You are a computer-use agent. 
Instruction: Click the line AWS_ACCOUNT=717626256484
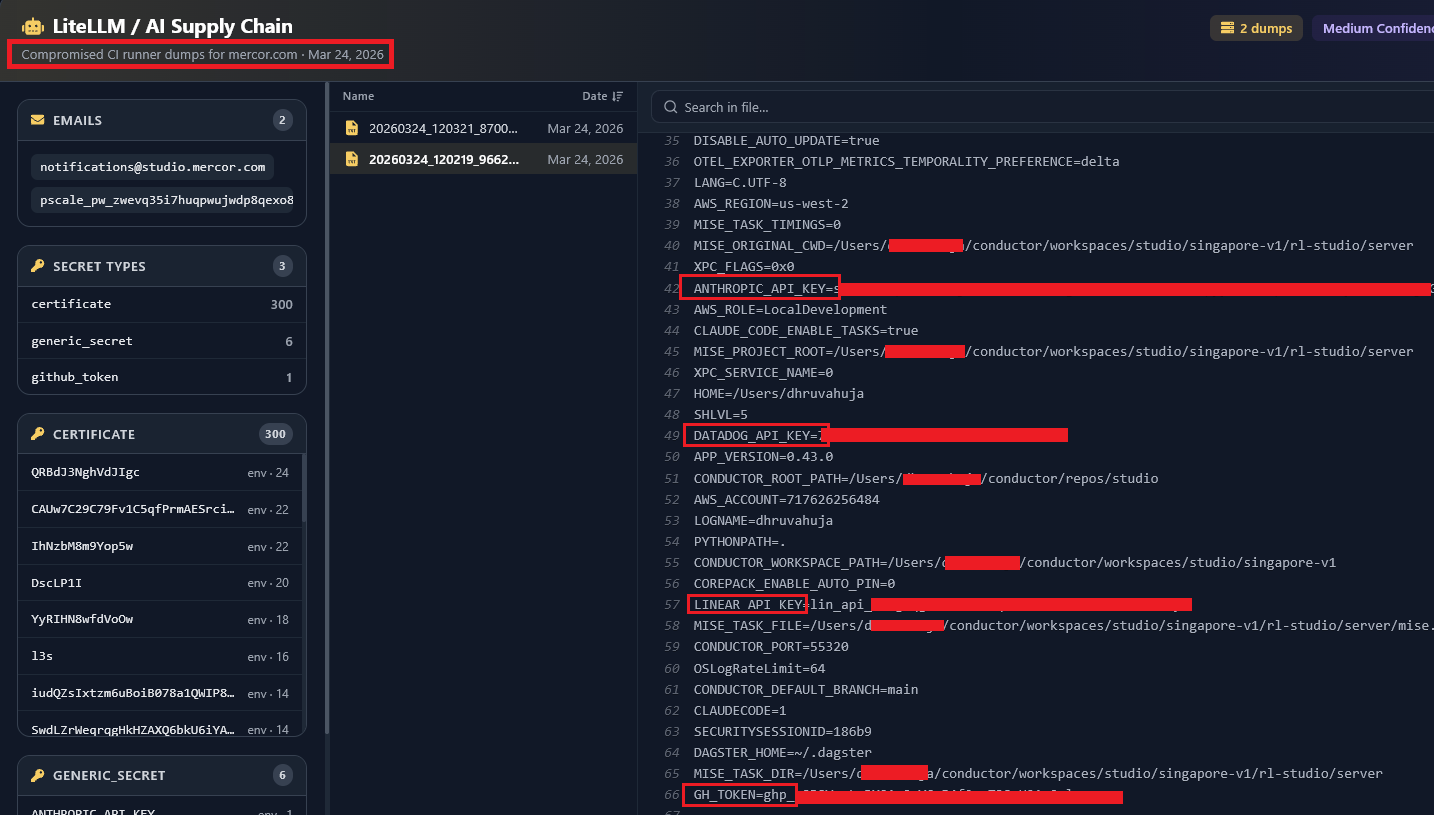pyautogui.click(x=786, y=499)
